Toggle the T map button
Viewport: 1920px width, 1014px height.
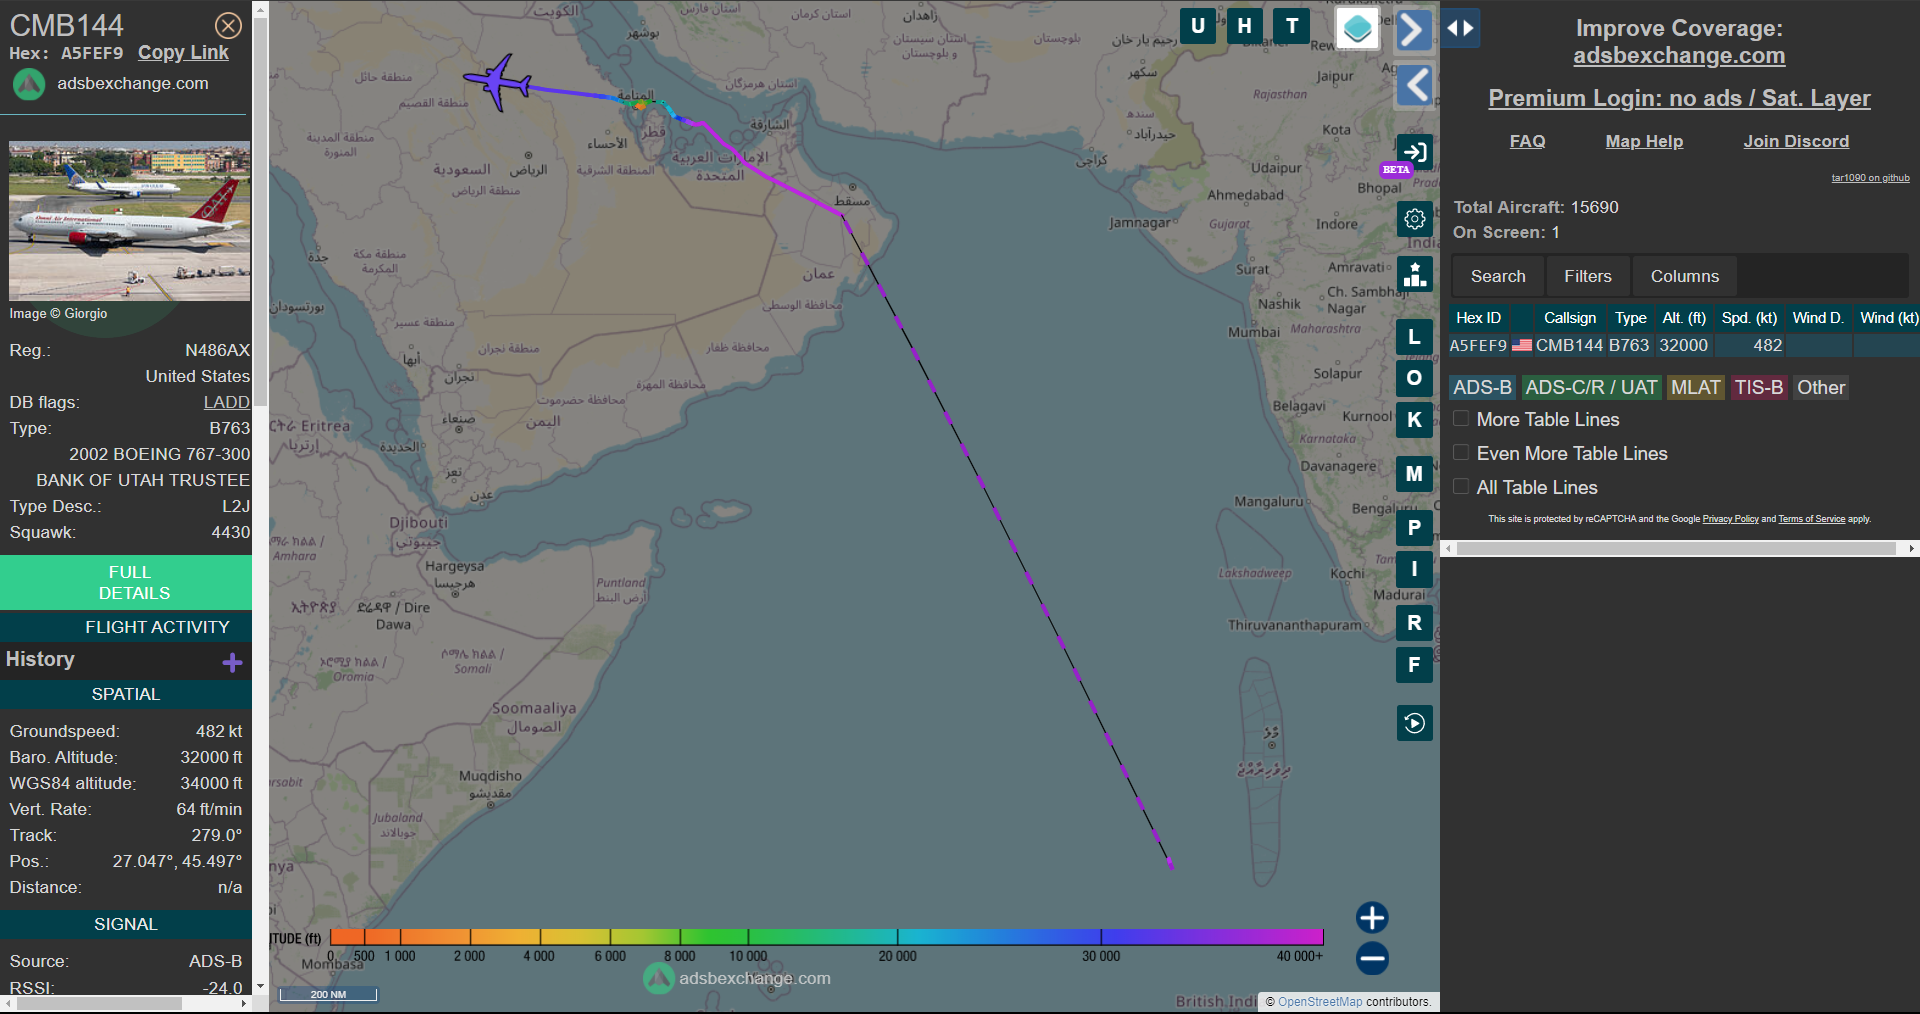[1292, 26]
